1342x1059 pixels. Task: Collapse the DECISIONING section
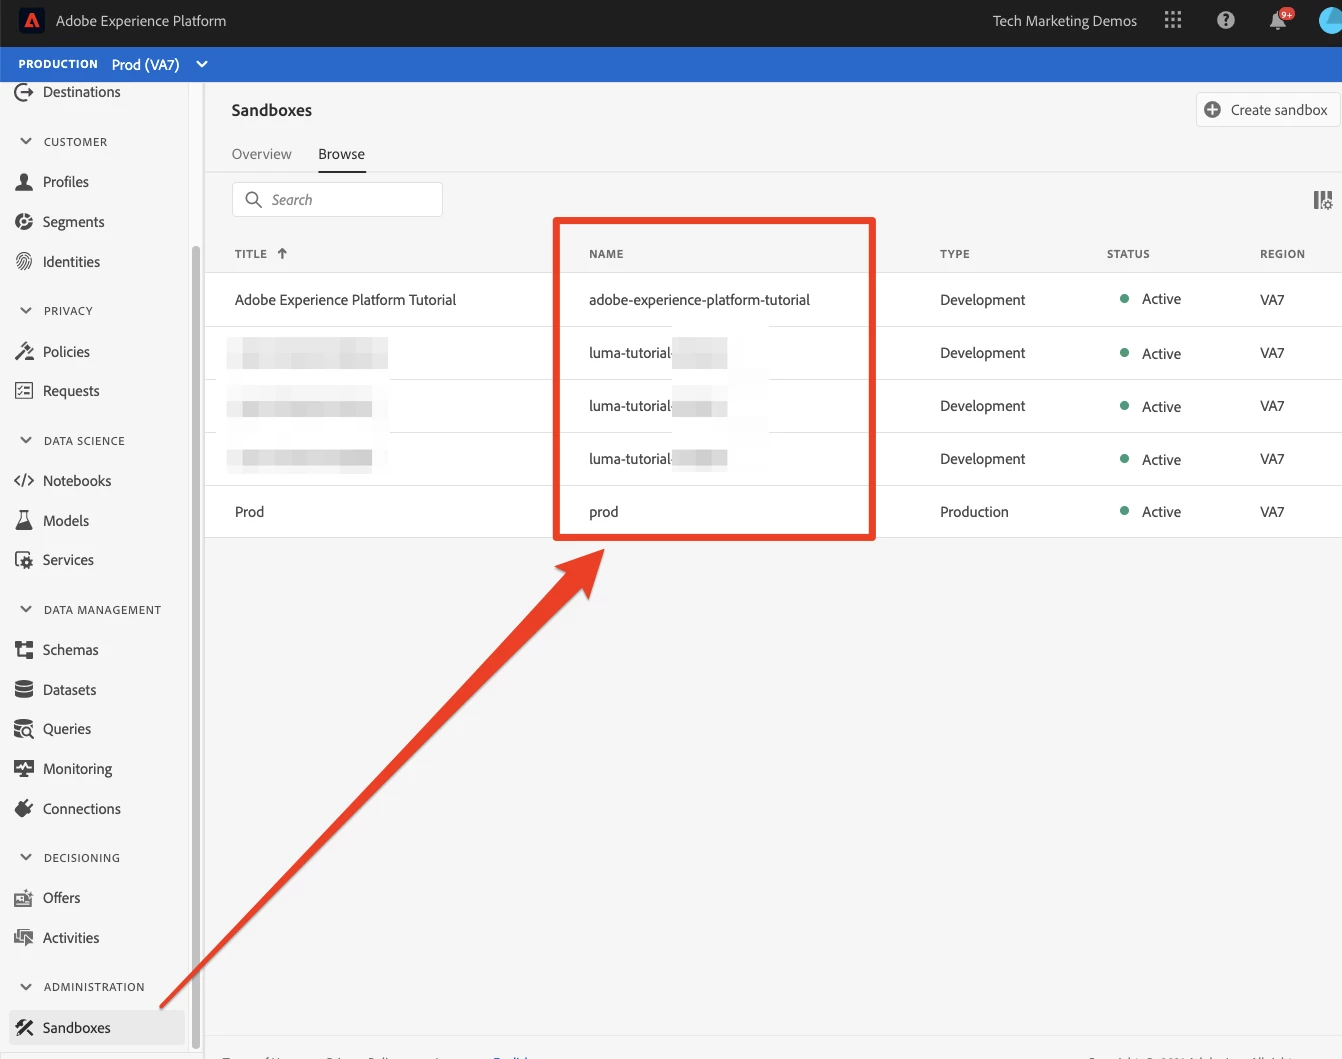(26, 857)
